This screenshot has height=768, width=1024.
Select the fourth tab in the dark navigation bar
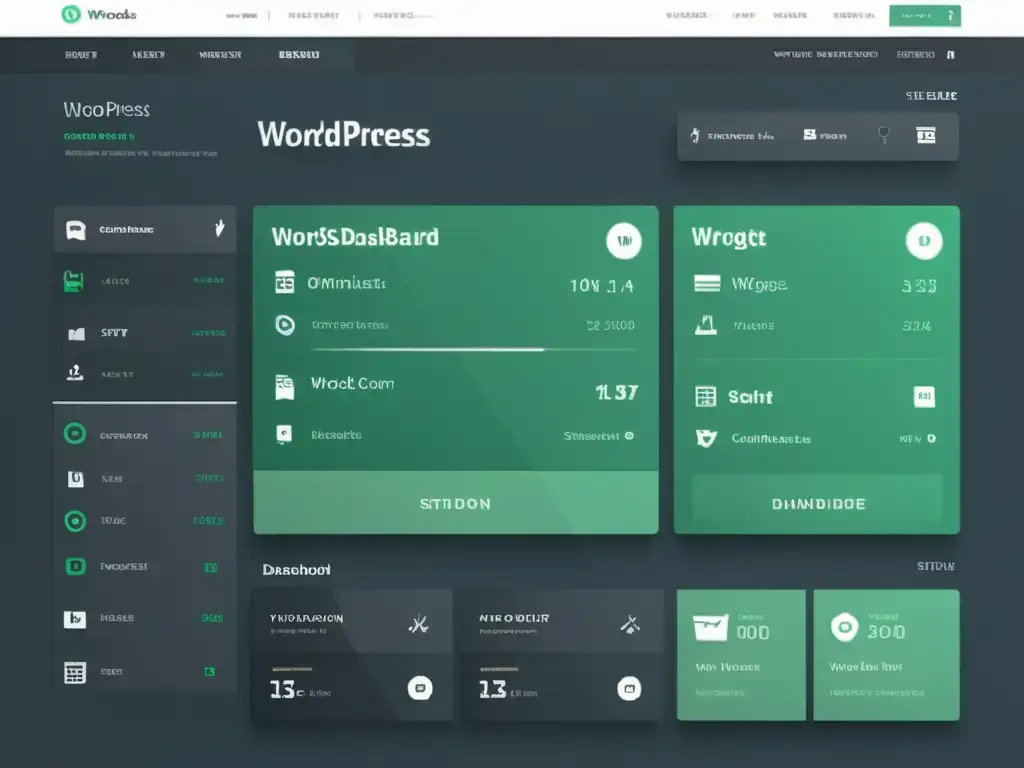coord(299,55)
